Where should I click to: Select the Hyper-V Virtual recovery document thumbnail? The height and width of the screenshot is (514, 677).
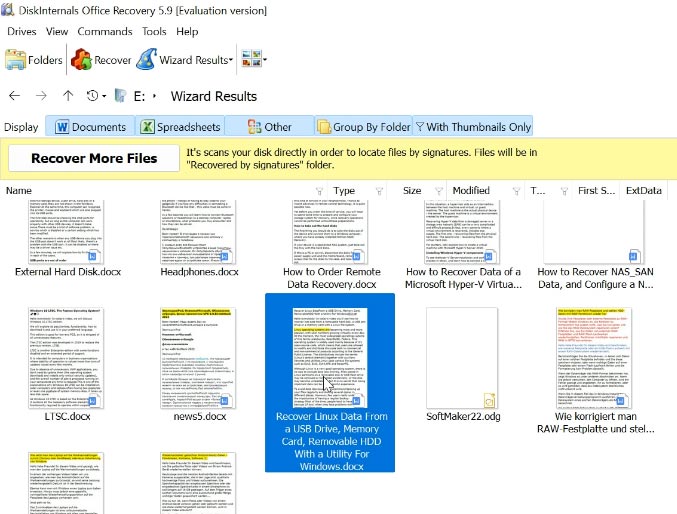pyautogui.click(x=462, y=232)
